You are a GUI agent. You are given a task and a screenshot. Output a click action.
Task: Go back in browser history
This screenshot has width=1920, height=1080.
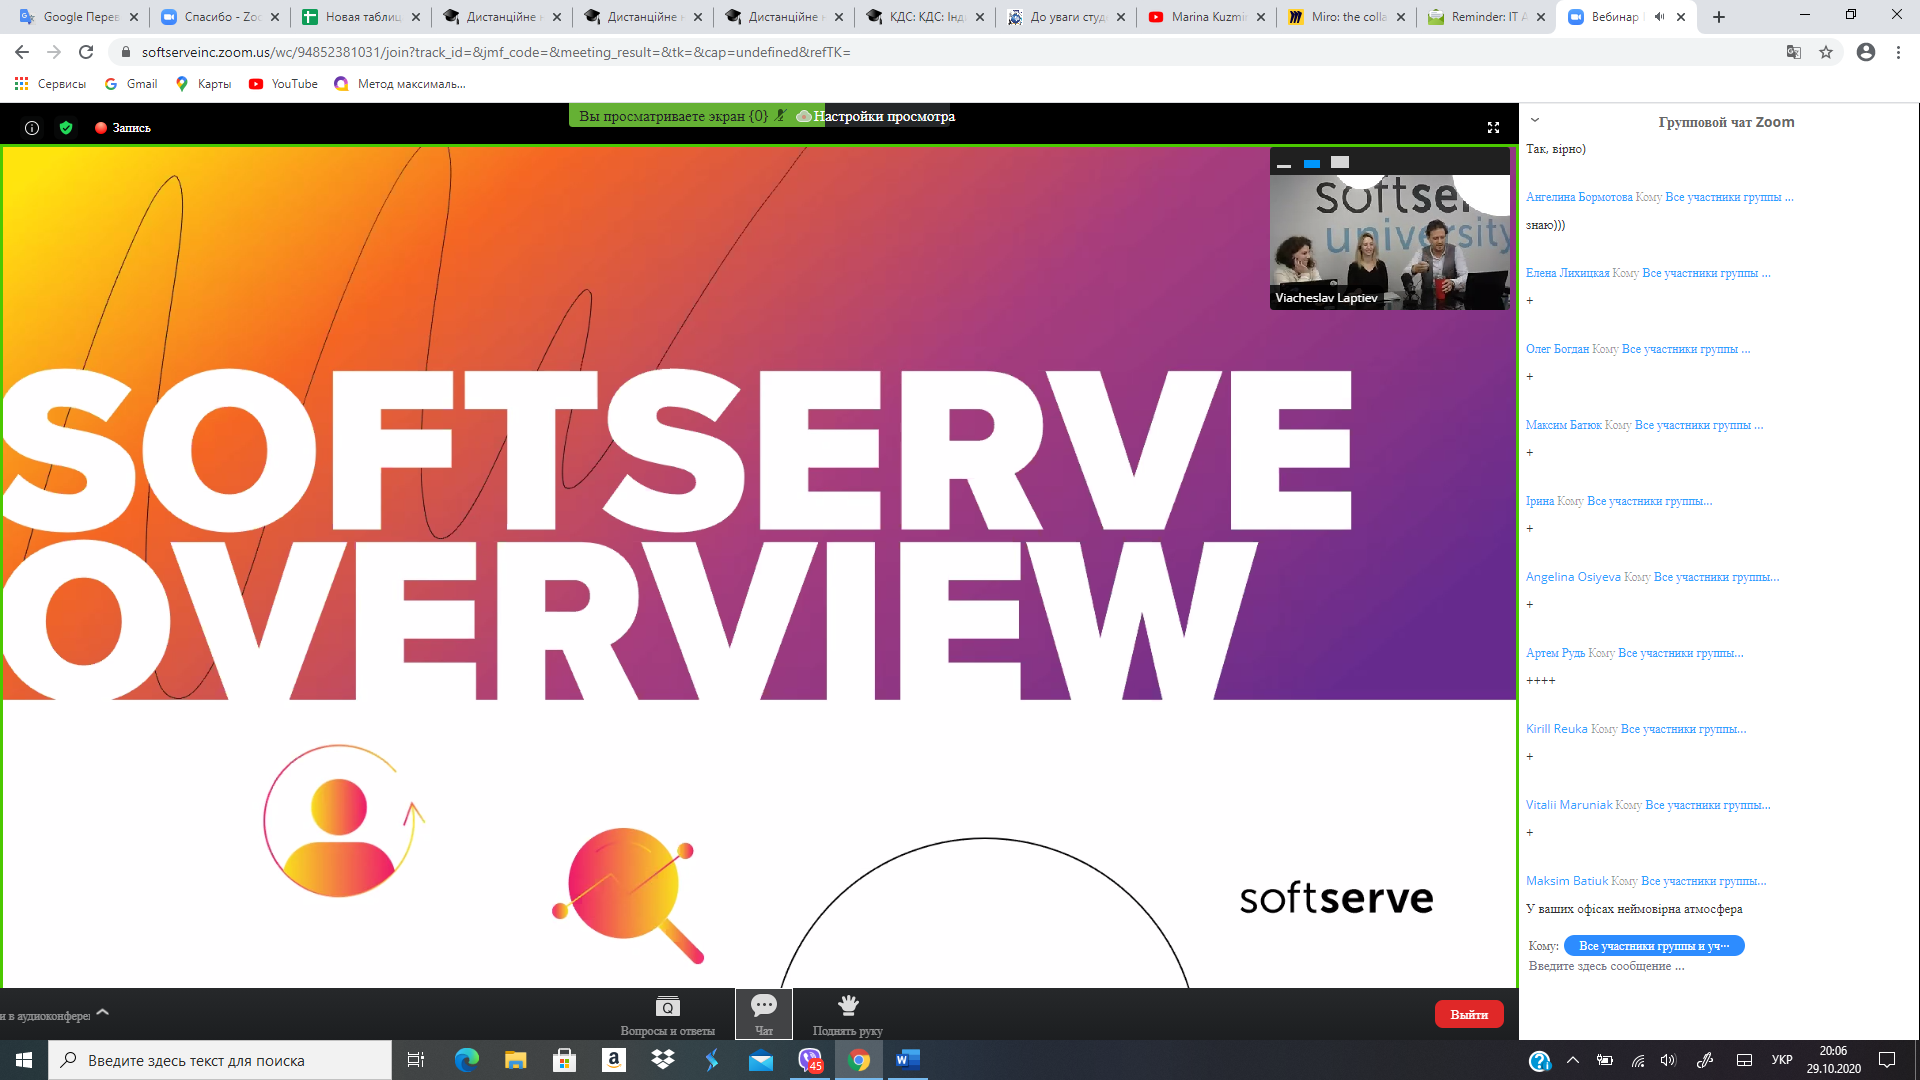pyautogui.click(x=22, y=52)
